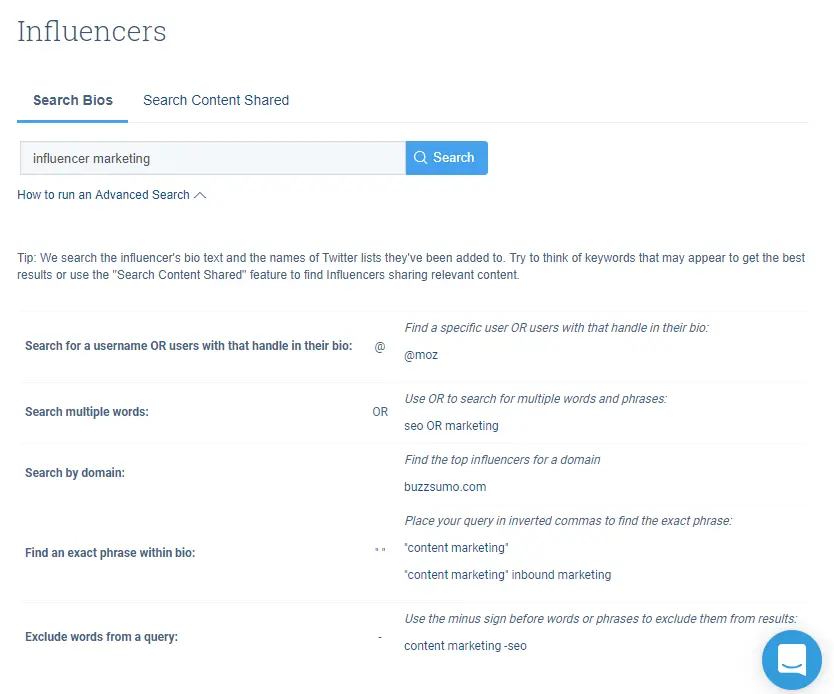Click the Exclude words from a query label

101,637
